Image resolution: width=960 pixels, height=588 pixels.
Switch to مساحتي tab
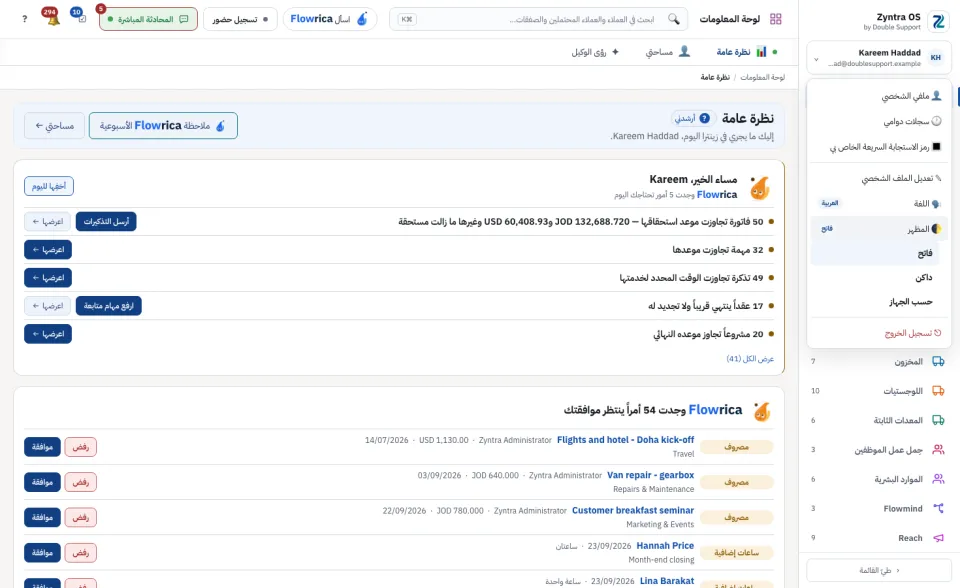(668, 52)
